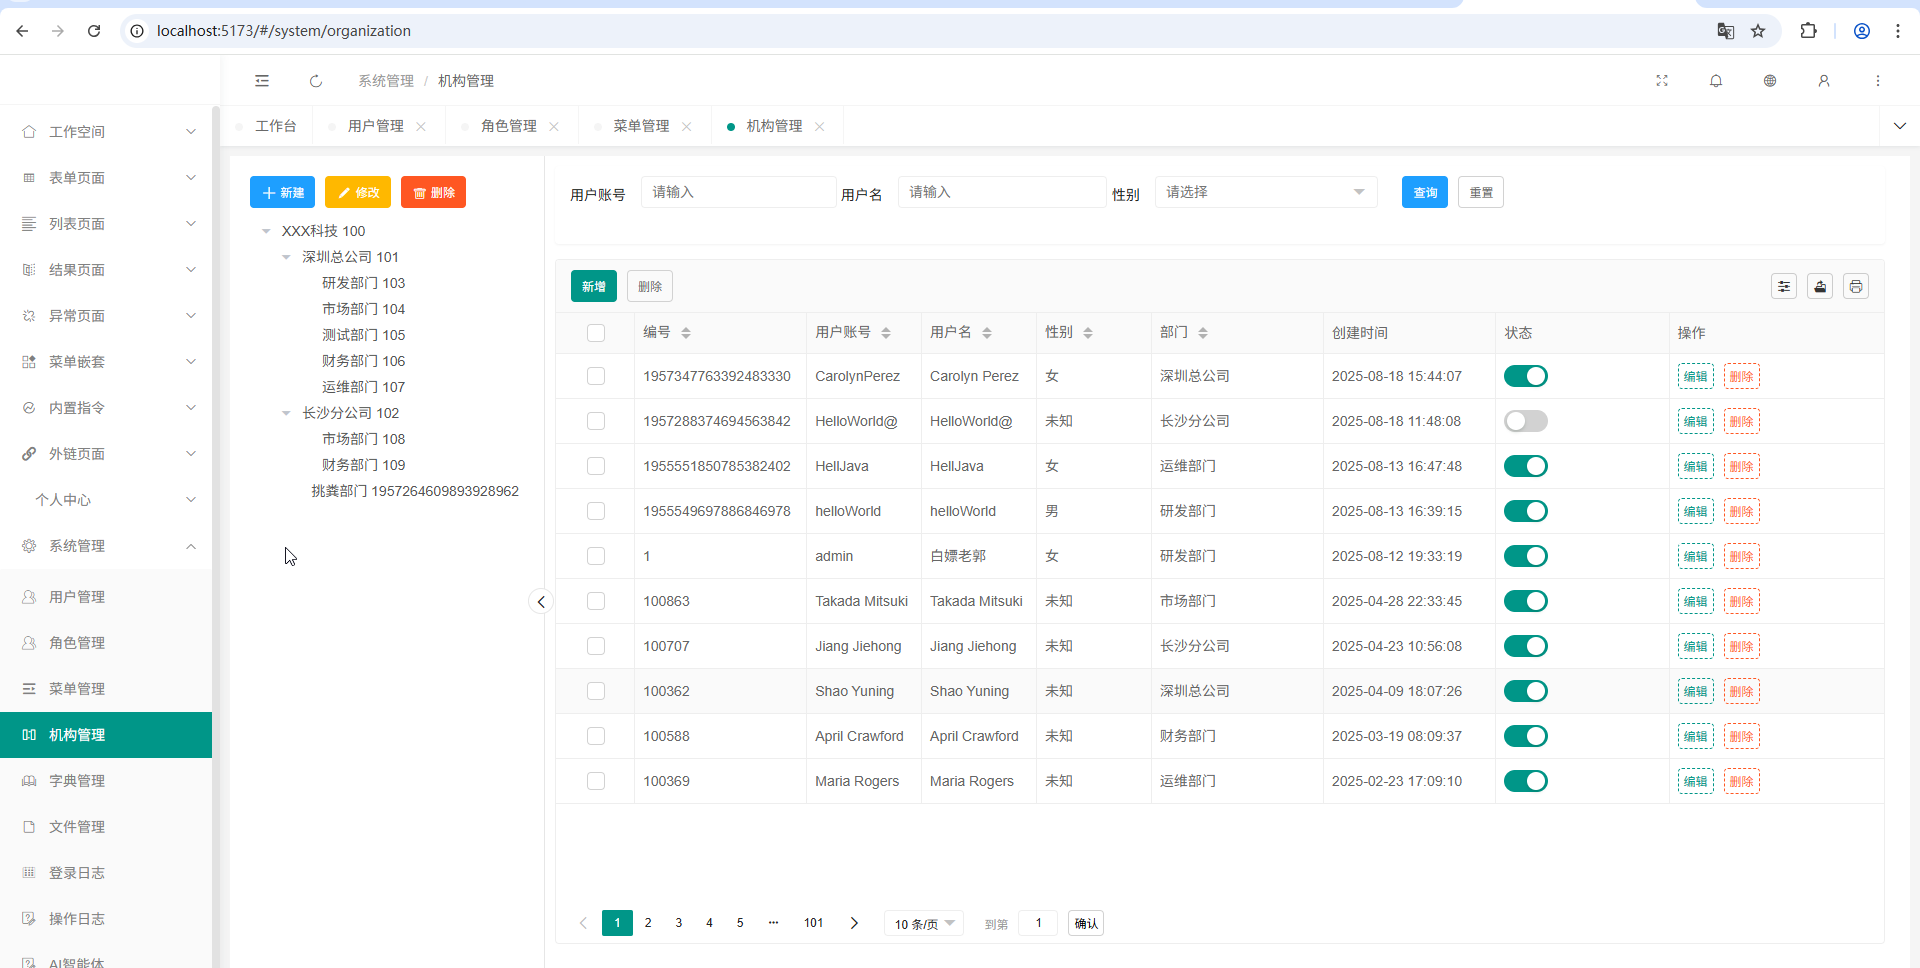
Task: Sort table by 编号 column
Action: click(x=686, y=333)
